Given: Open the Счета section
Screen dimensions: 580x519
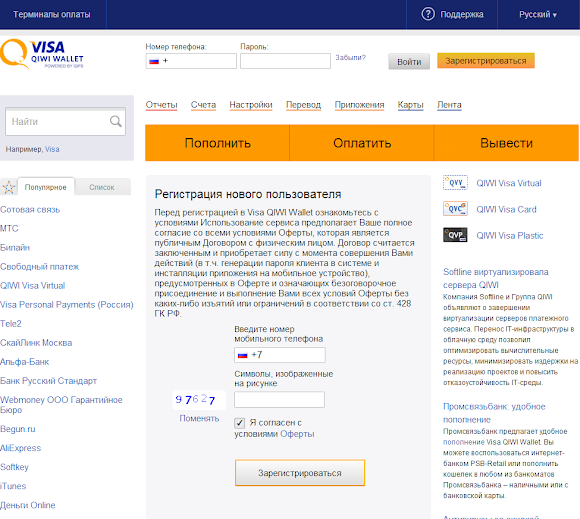Looking at the screenshot, I should coord(203,105).
